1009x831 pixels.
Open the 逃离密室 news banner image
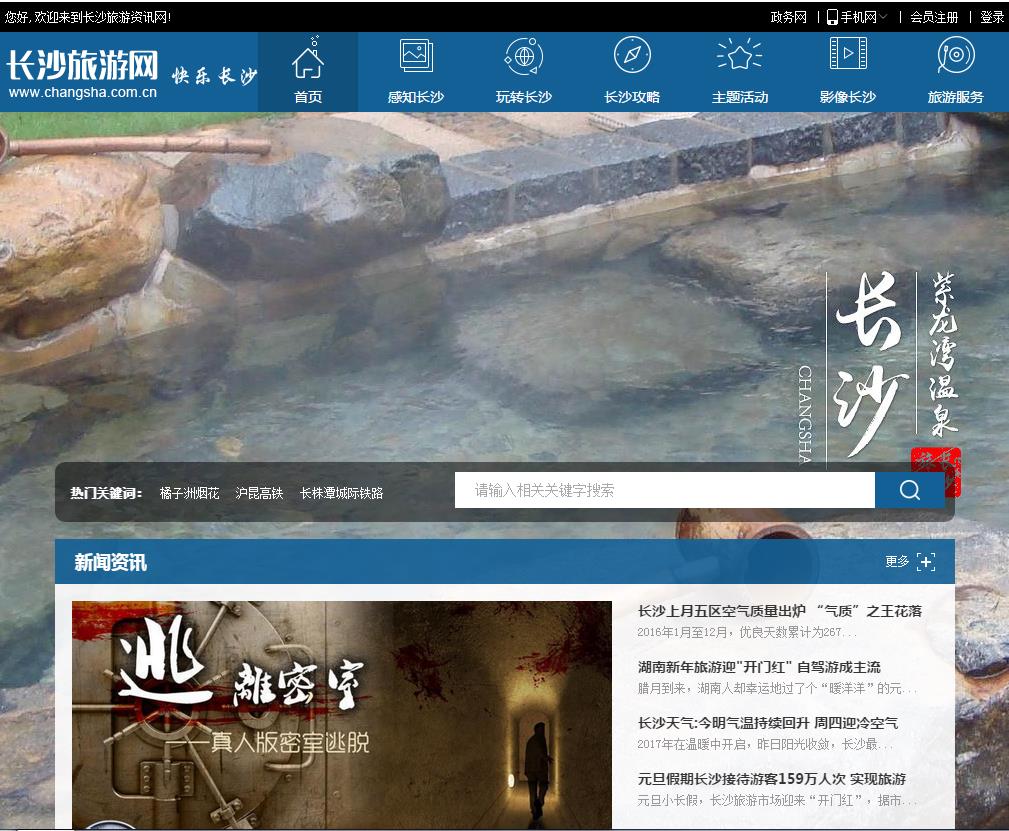tap(342, 715)
